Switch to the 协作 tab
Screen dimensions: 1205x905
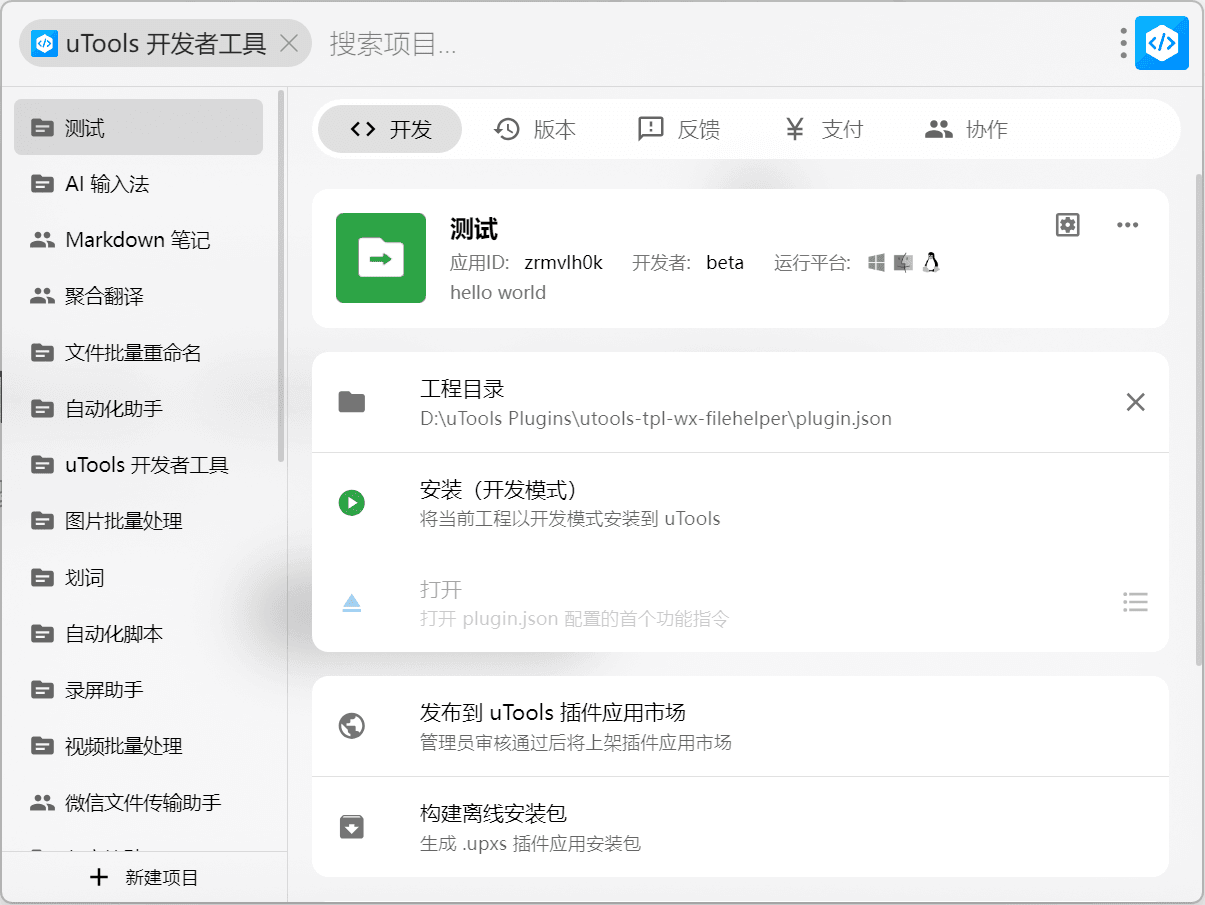click(x=966, y=129)
